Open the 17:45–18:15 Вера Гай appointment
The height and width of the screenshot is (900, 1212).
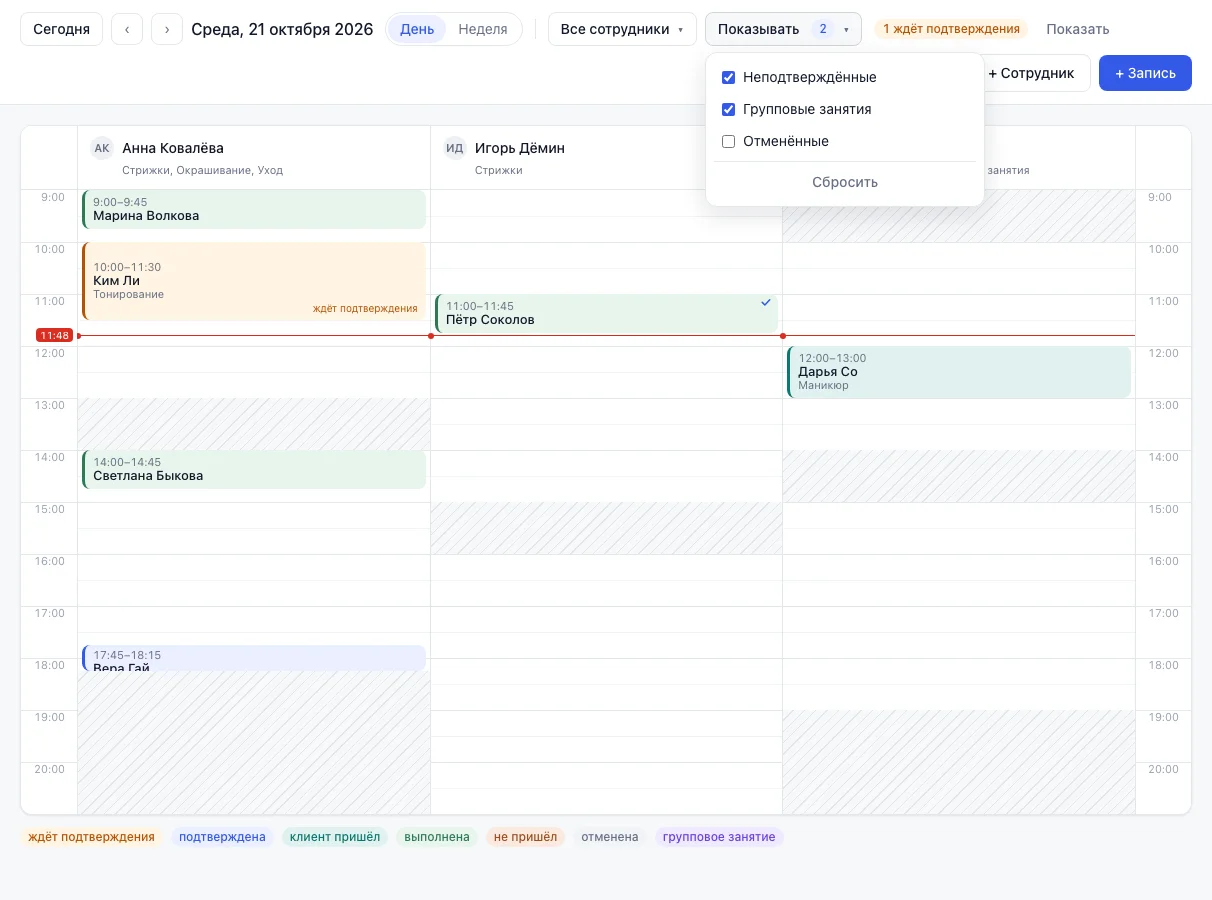click(x=254, y=658)
